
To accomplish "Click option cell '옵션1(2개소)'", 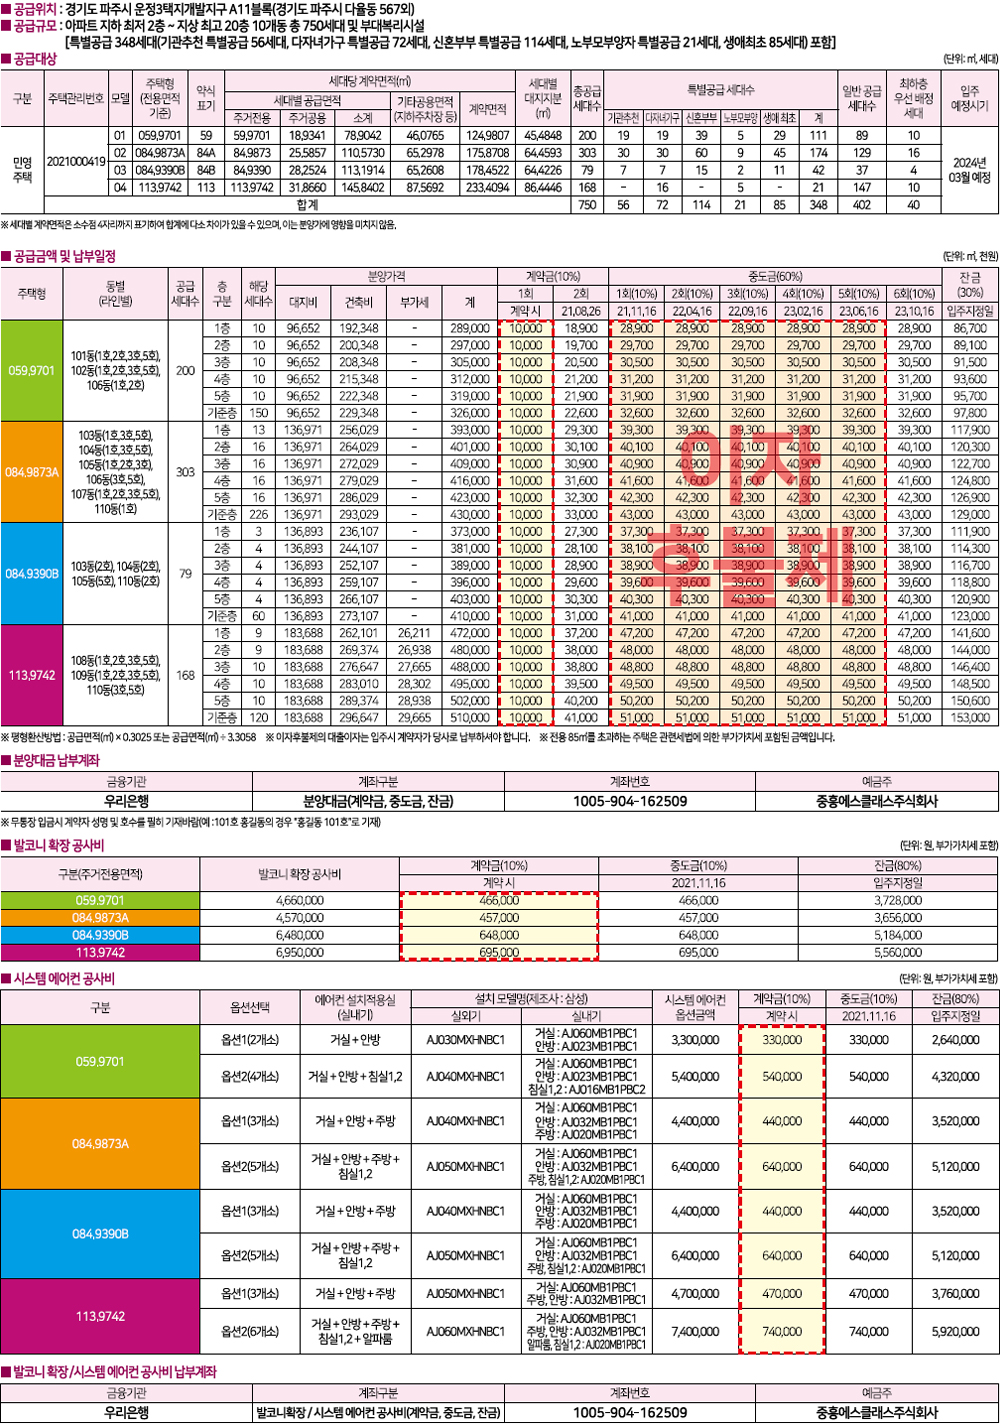I will click(x=250, y=1040).
